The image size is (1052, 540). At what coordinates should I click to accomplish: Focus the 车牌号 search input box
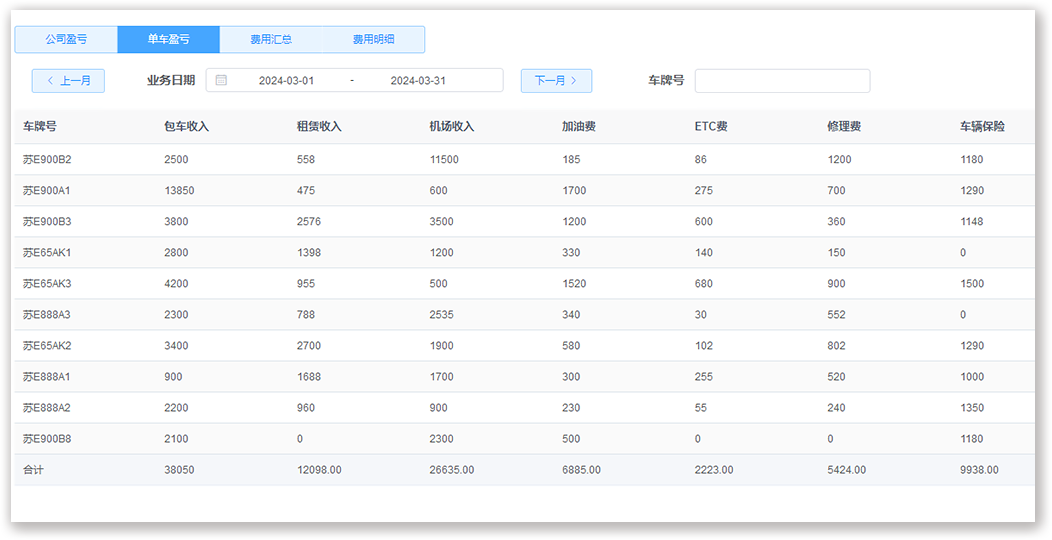coord(782,81)
